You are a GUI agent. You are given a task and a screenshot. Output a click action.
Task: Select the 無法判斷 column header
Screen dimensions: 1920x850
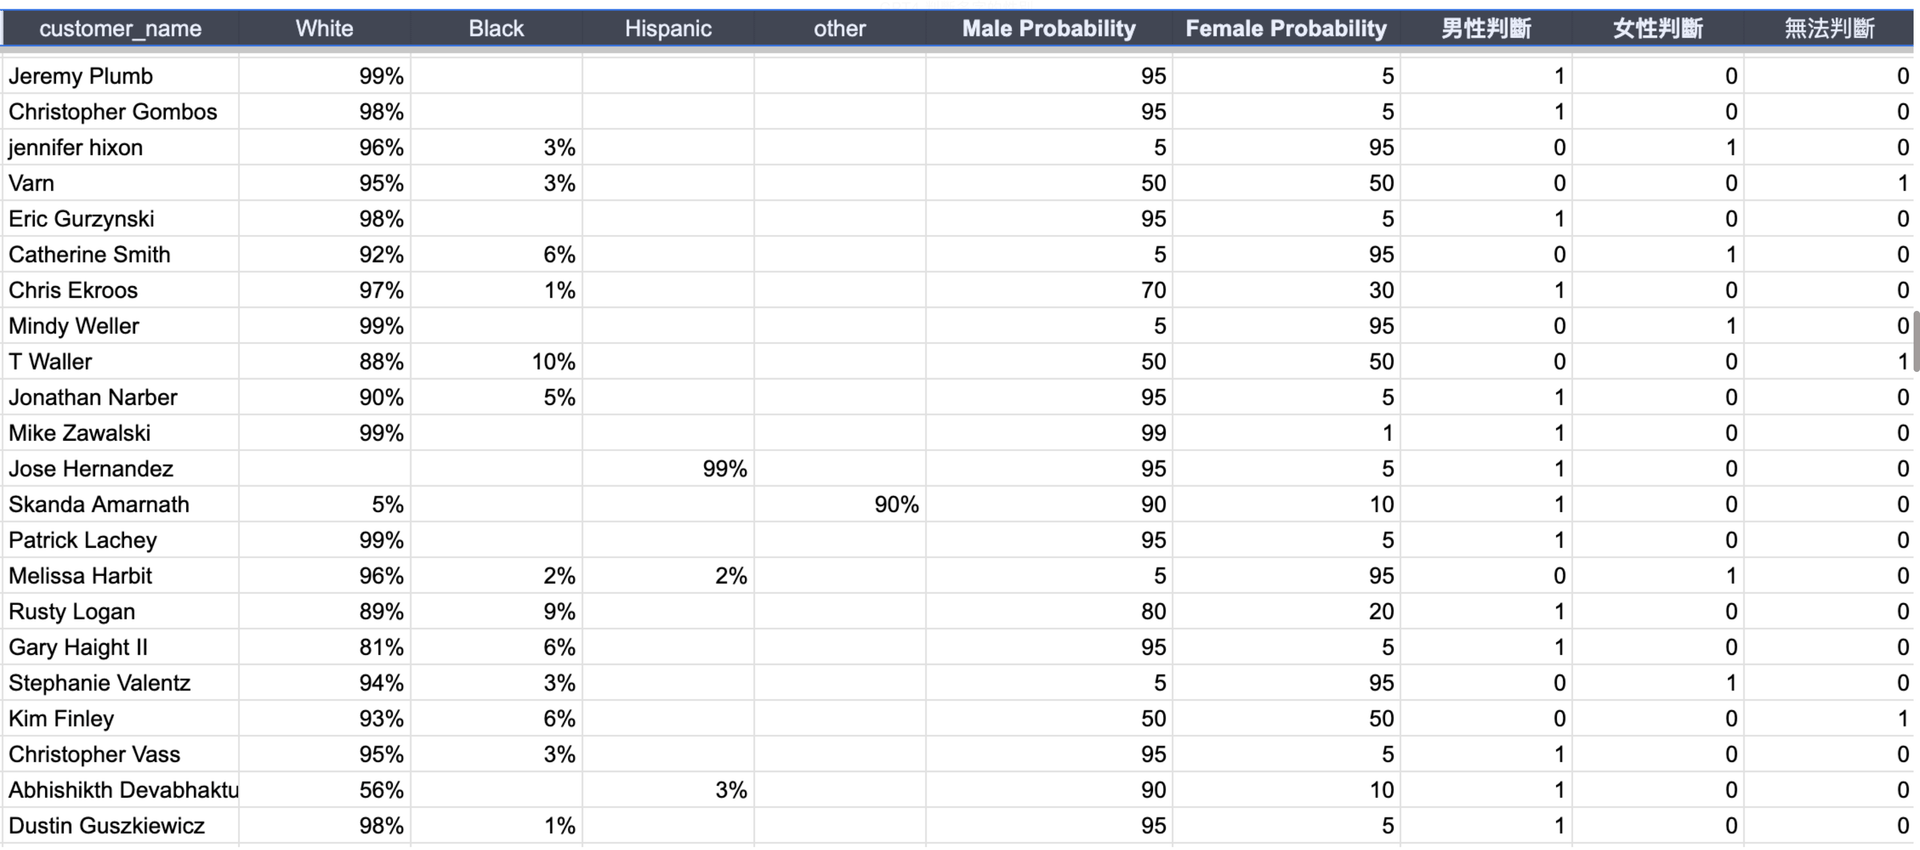1829,29
